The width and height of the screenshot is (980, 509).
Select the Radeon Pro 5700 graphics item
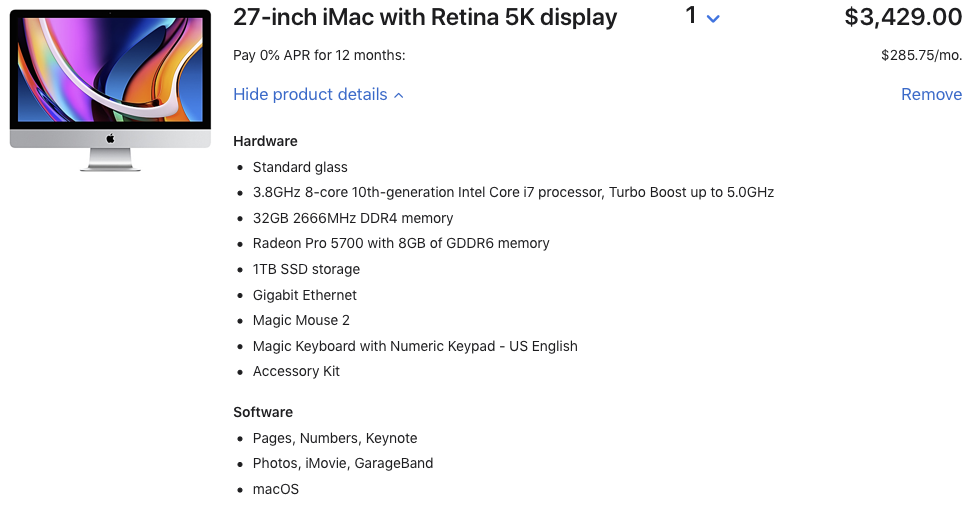[401, 243]
